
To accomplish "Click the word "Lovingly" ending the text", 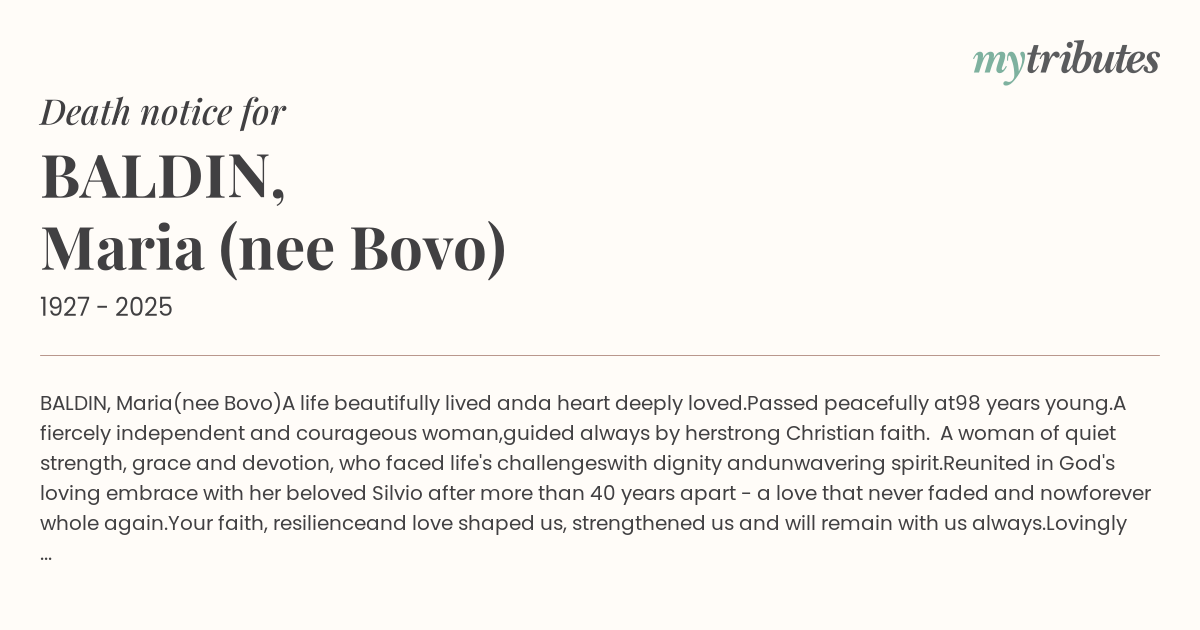I will coord(1086,524).
